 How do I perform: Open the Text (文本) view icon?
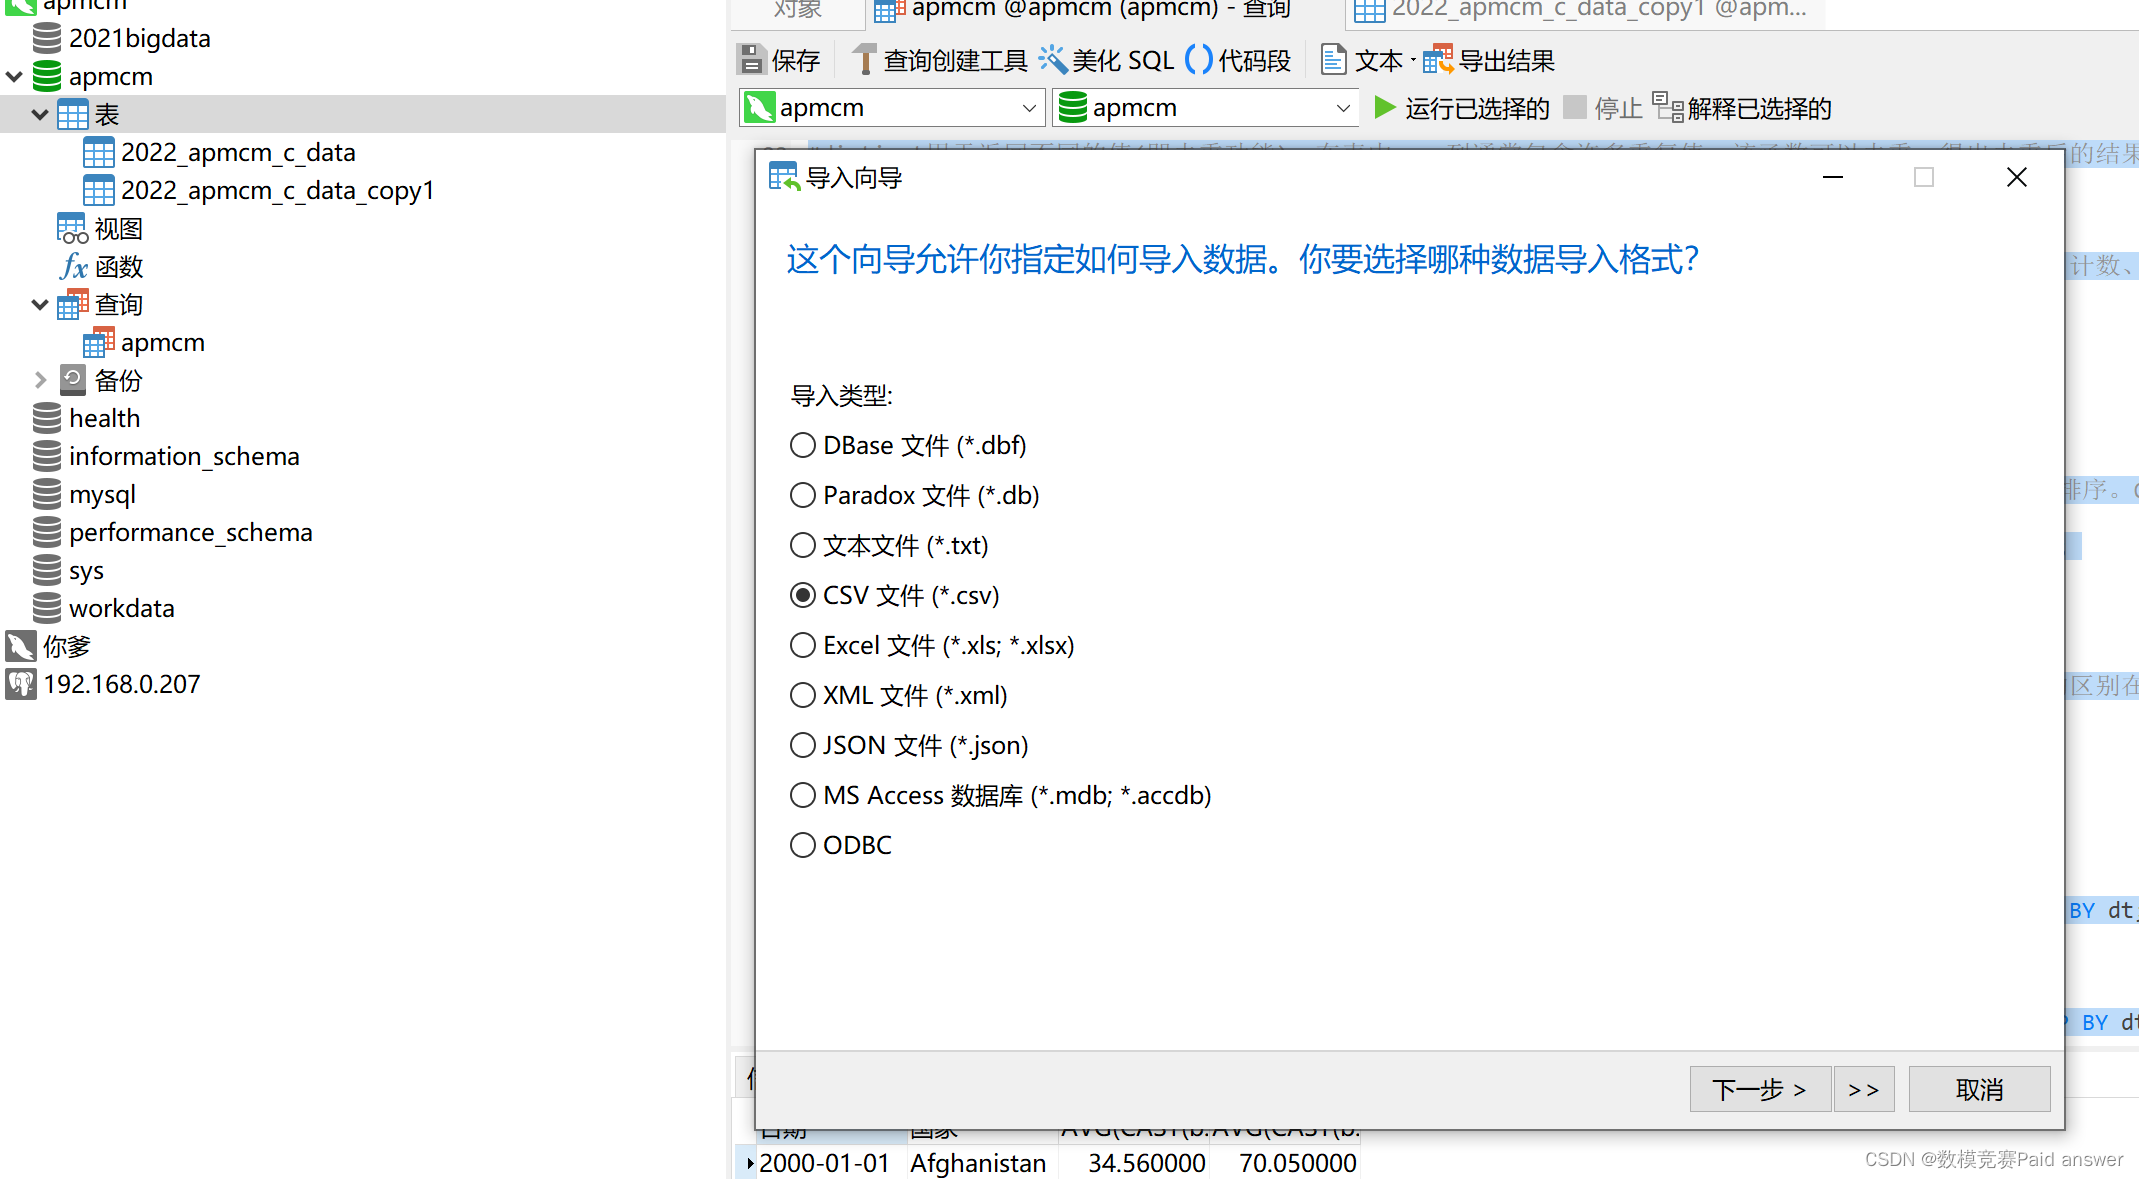[x=1334, y=60]
